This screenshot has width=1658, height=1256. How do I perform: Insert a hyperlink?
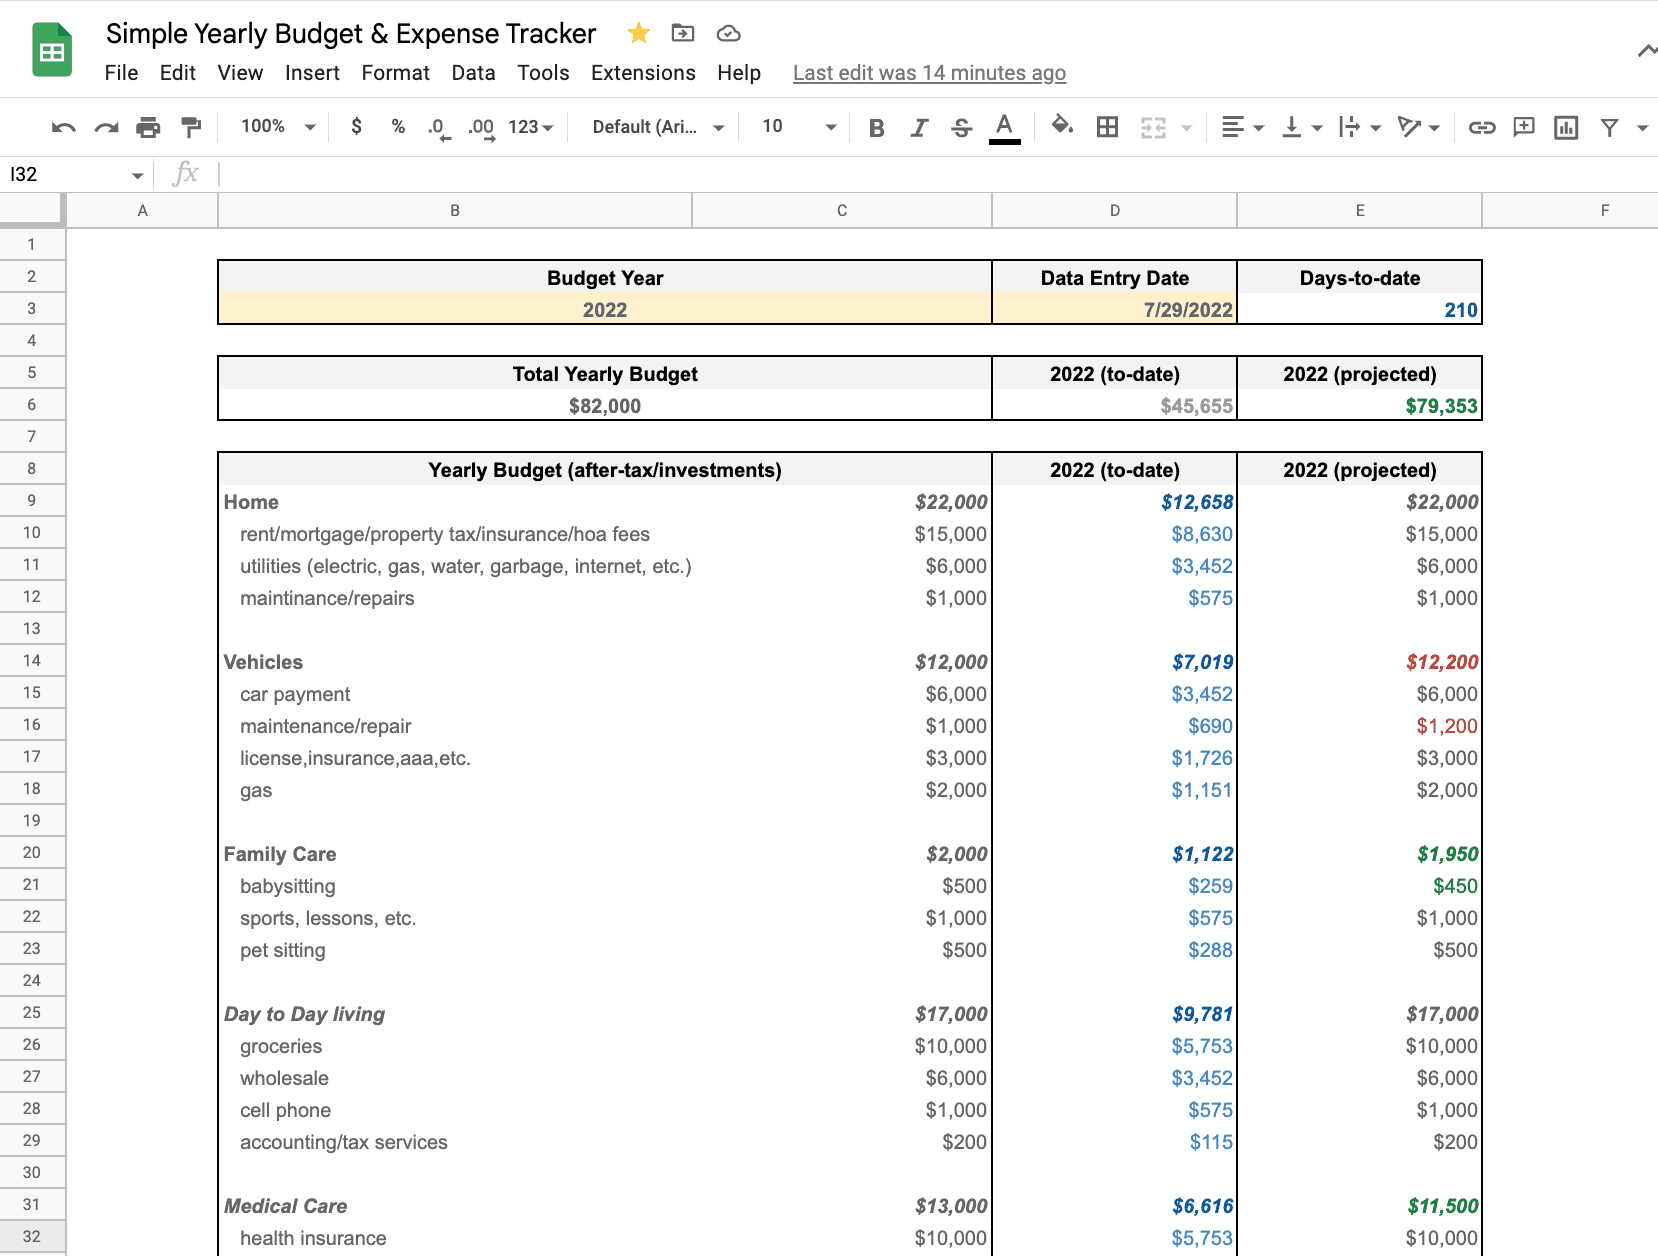[1482, 127]
